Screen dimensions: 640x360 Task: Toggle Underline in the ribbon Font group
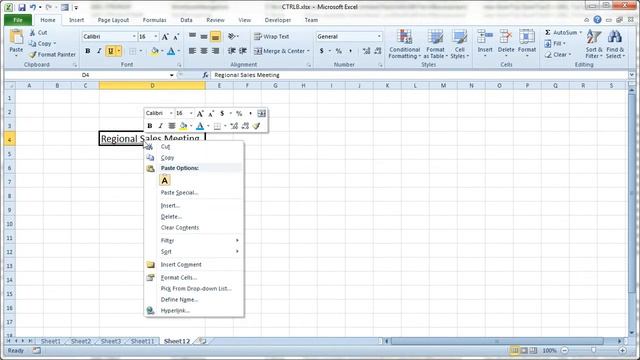click(x=110, y=51)
